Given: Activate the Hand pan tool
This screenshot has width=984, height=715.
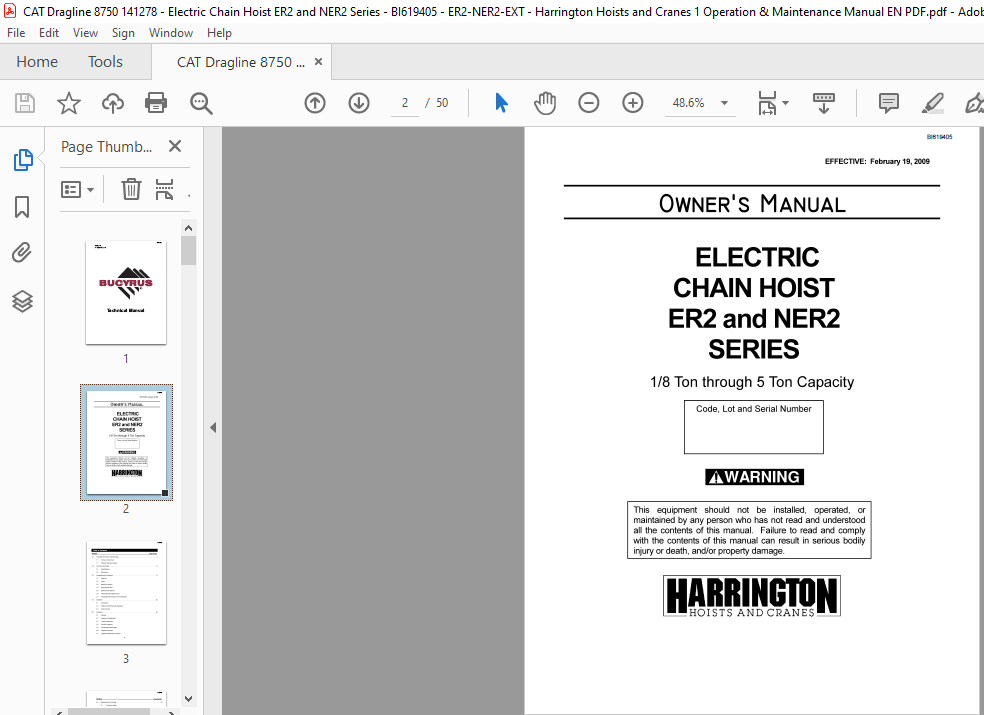Looking at the screenshot, I should [545, 103].
